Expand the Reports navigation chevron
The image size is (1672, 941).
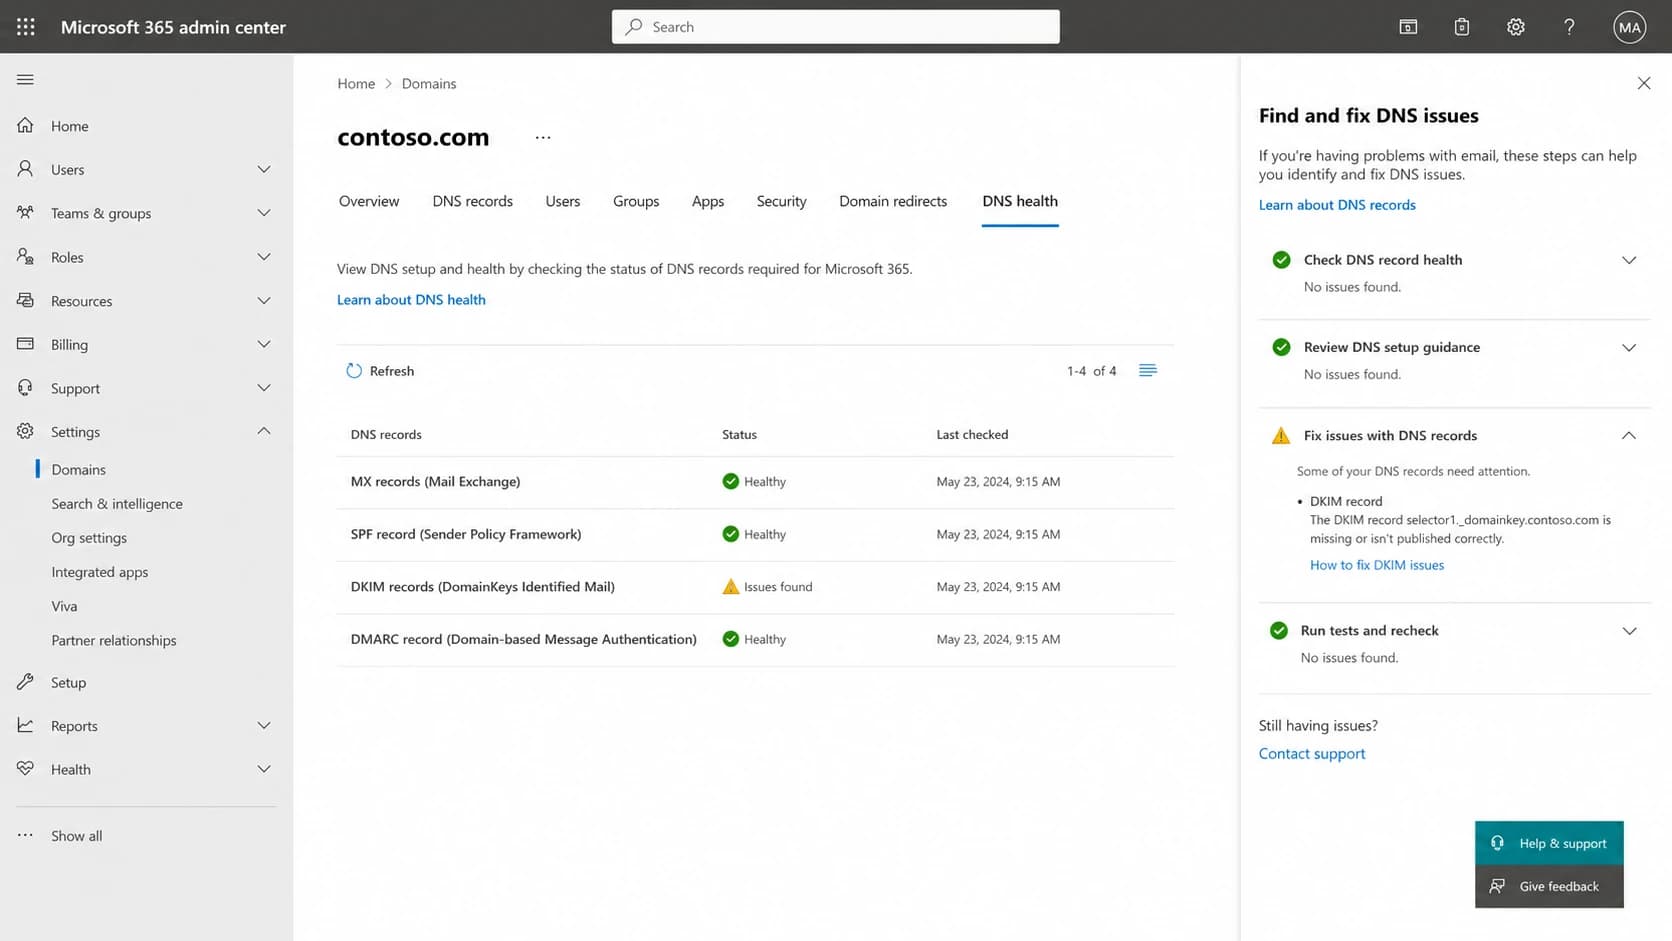[264, 725]
